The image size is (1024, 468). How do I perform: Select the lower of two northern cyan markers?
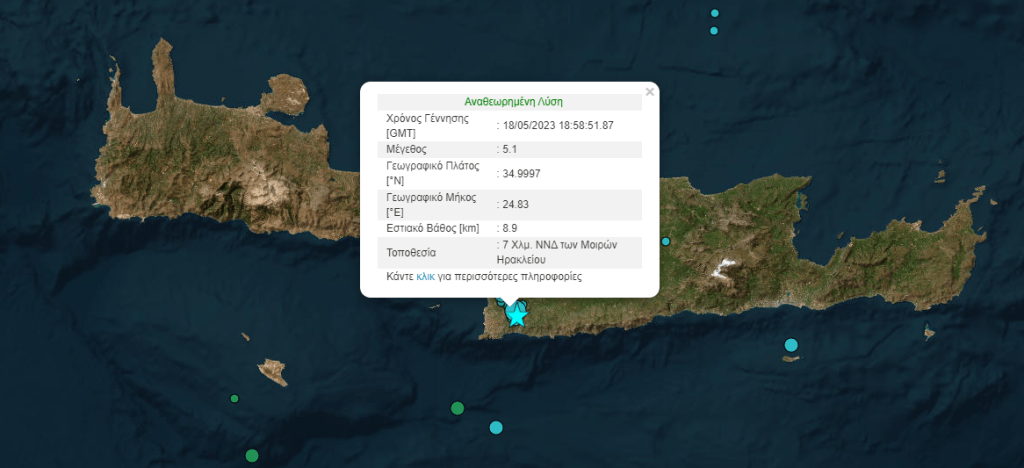(x=714, y=31)
